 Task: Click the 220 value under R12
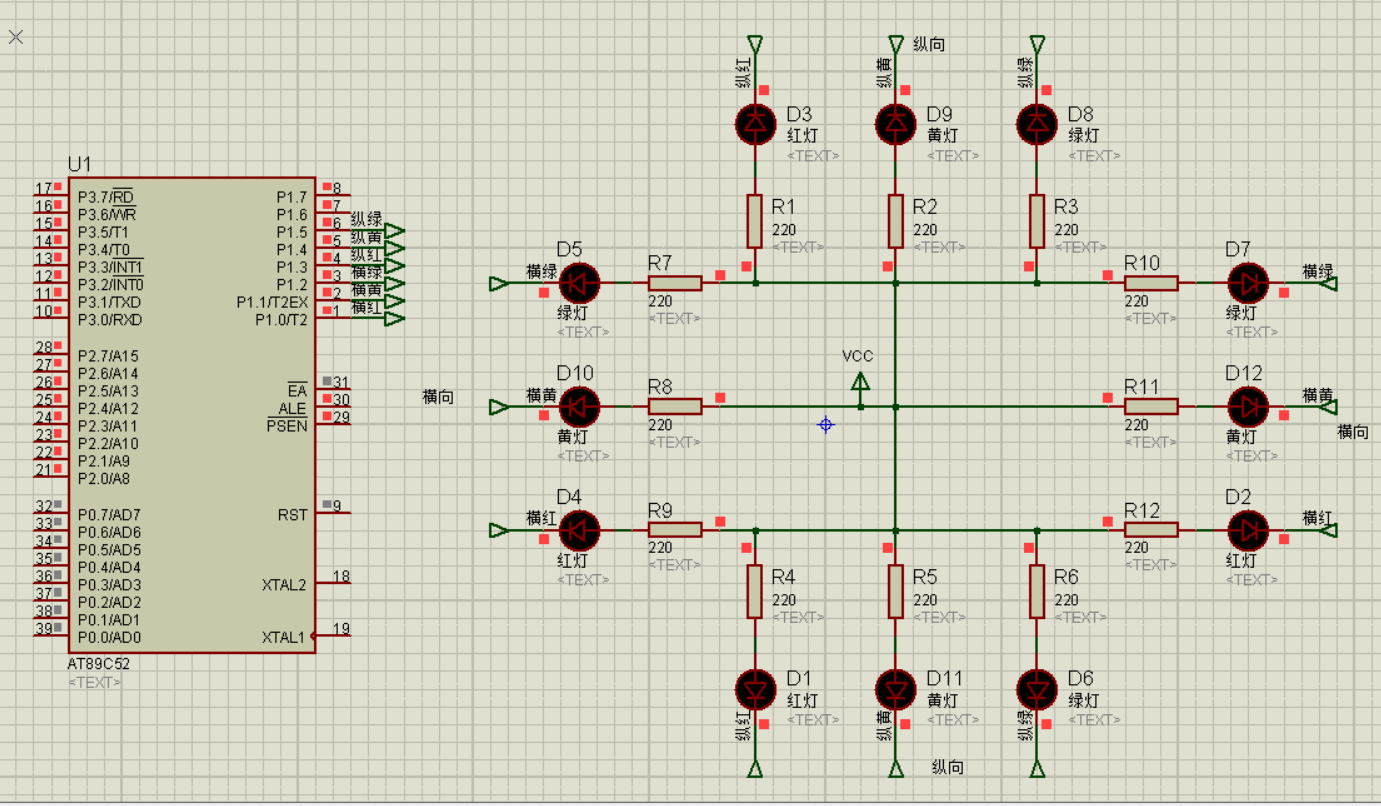click(1136, 547)
